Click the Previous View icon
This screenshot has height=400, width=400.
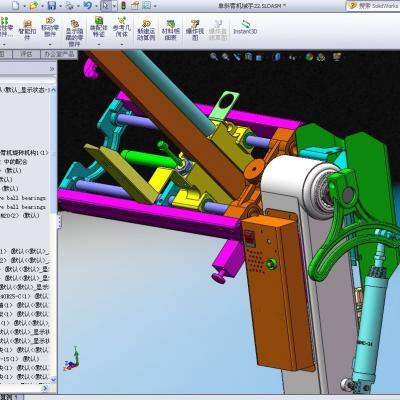coord(237,57)
